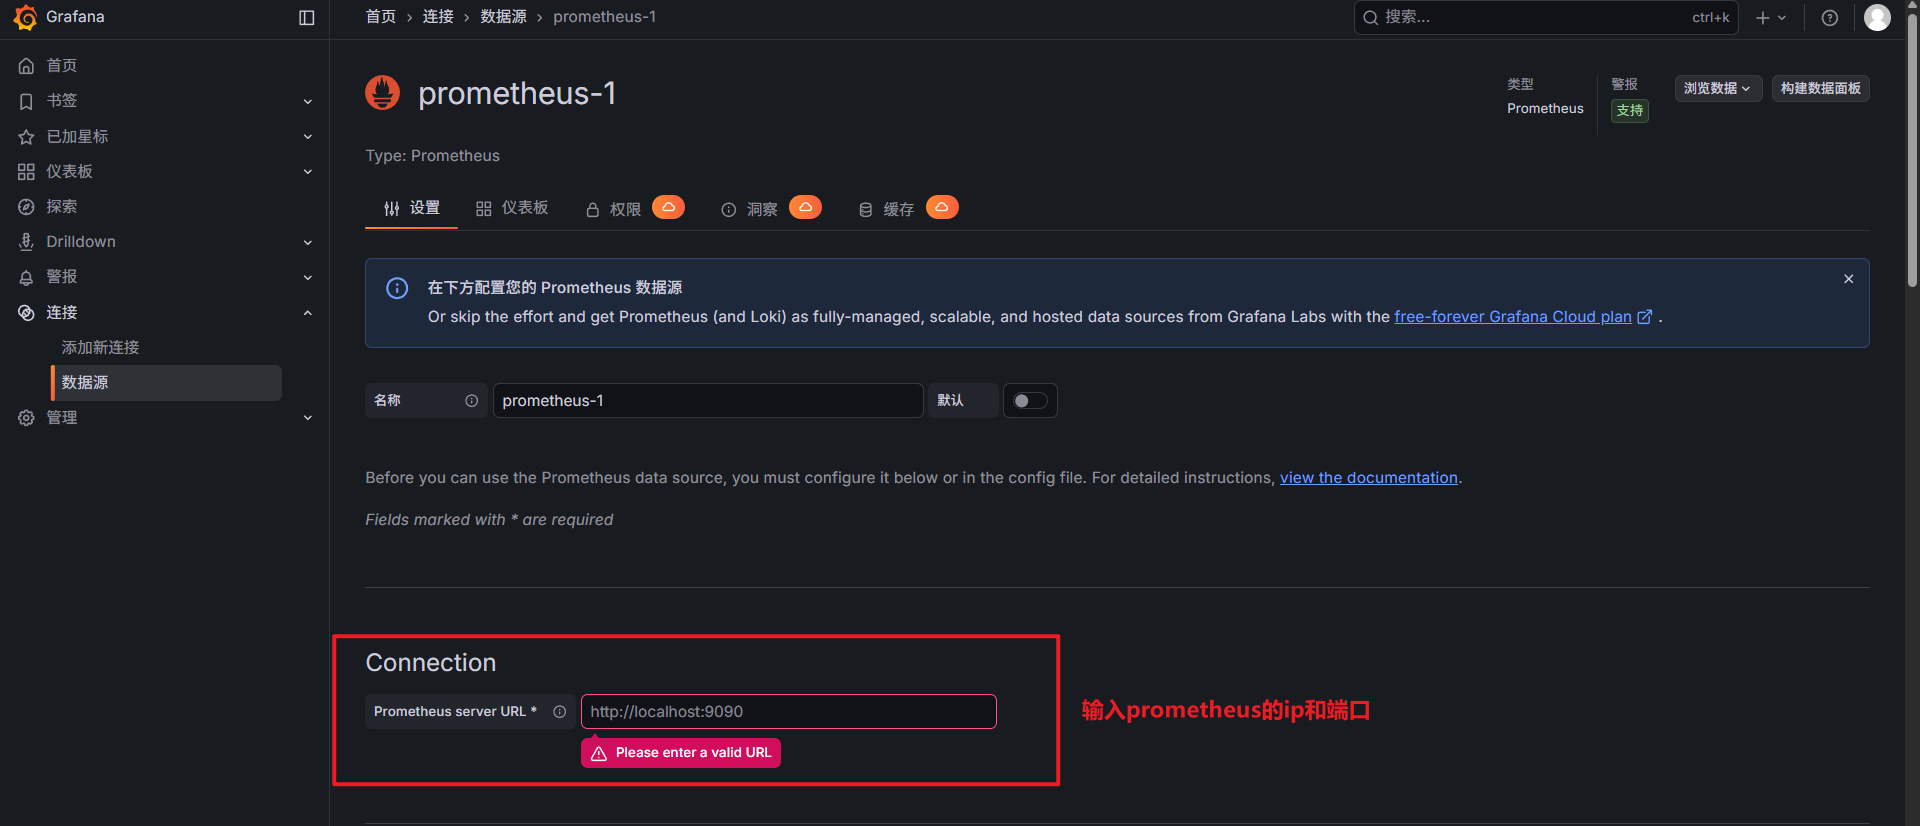
Task: Open the free-forever Grafana Cloud plan link
Action: 1513,317
